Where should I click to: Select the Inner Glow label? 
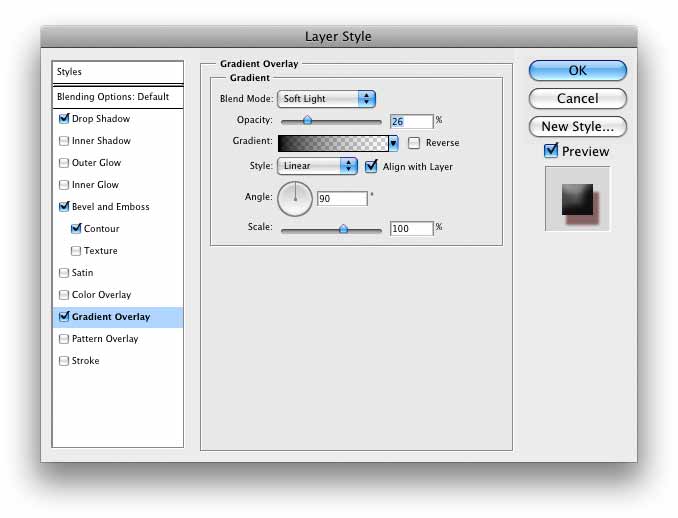click(x=95, y=185)
